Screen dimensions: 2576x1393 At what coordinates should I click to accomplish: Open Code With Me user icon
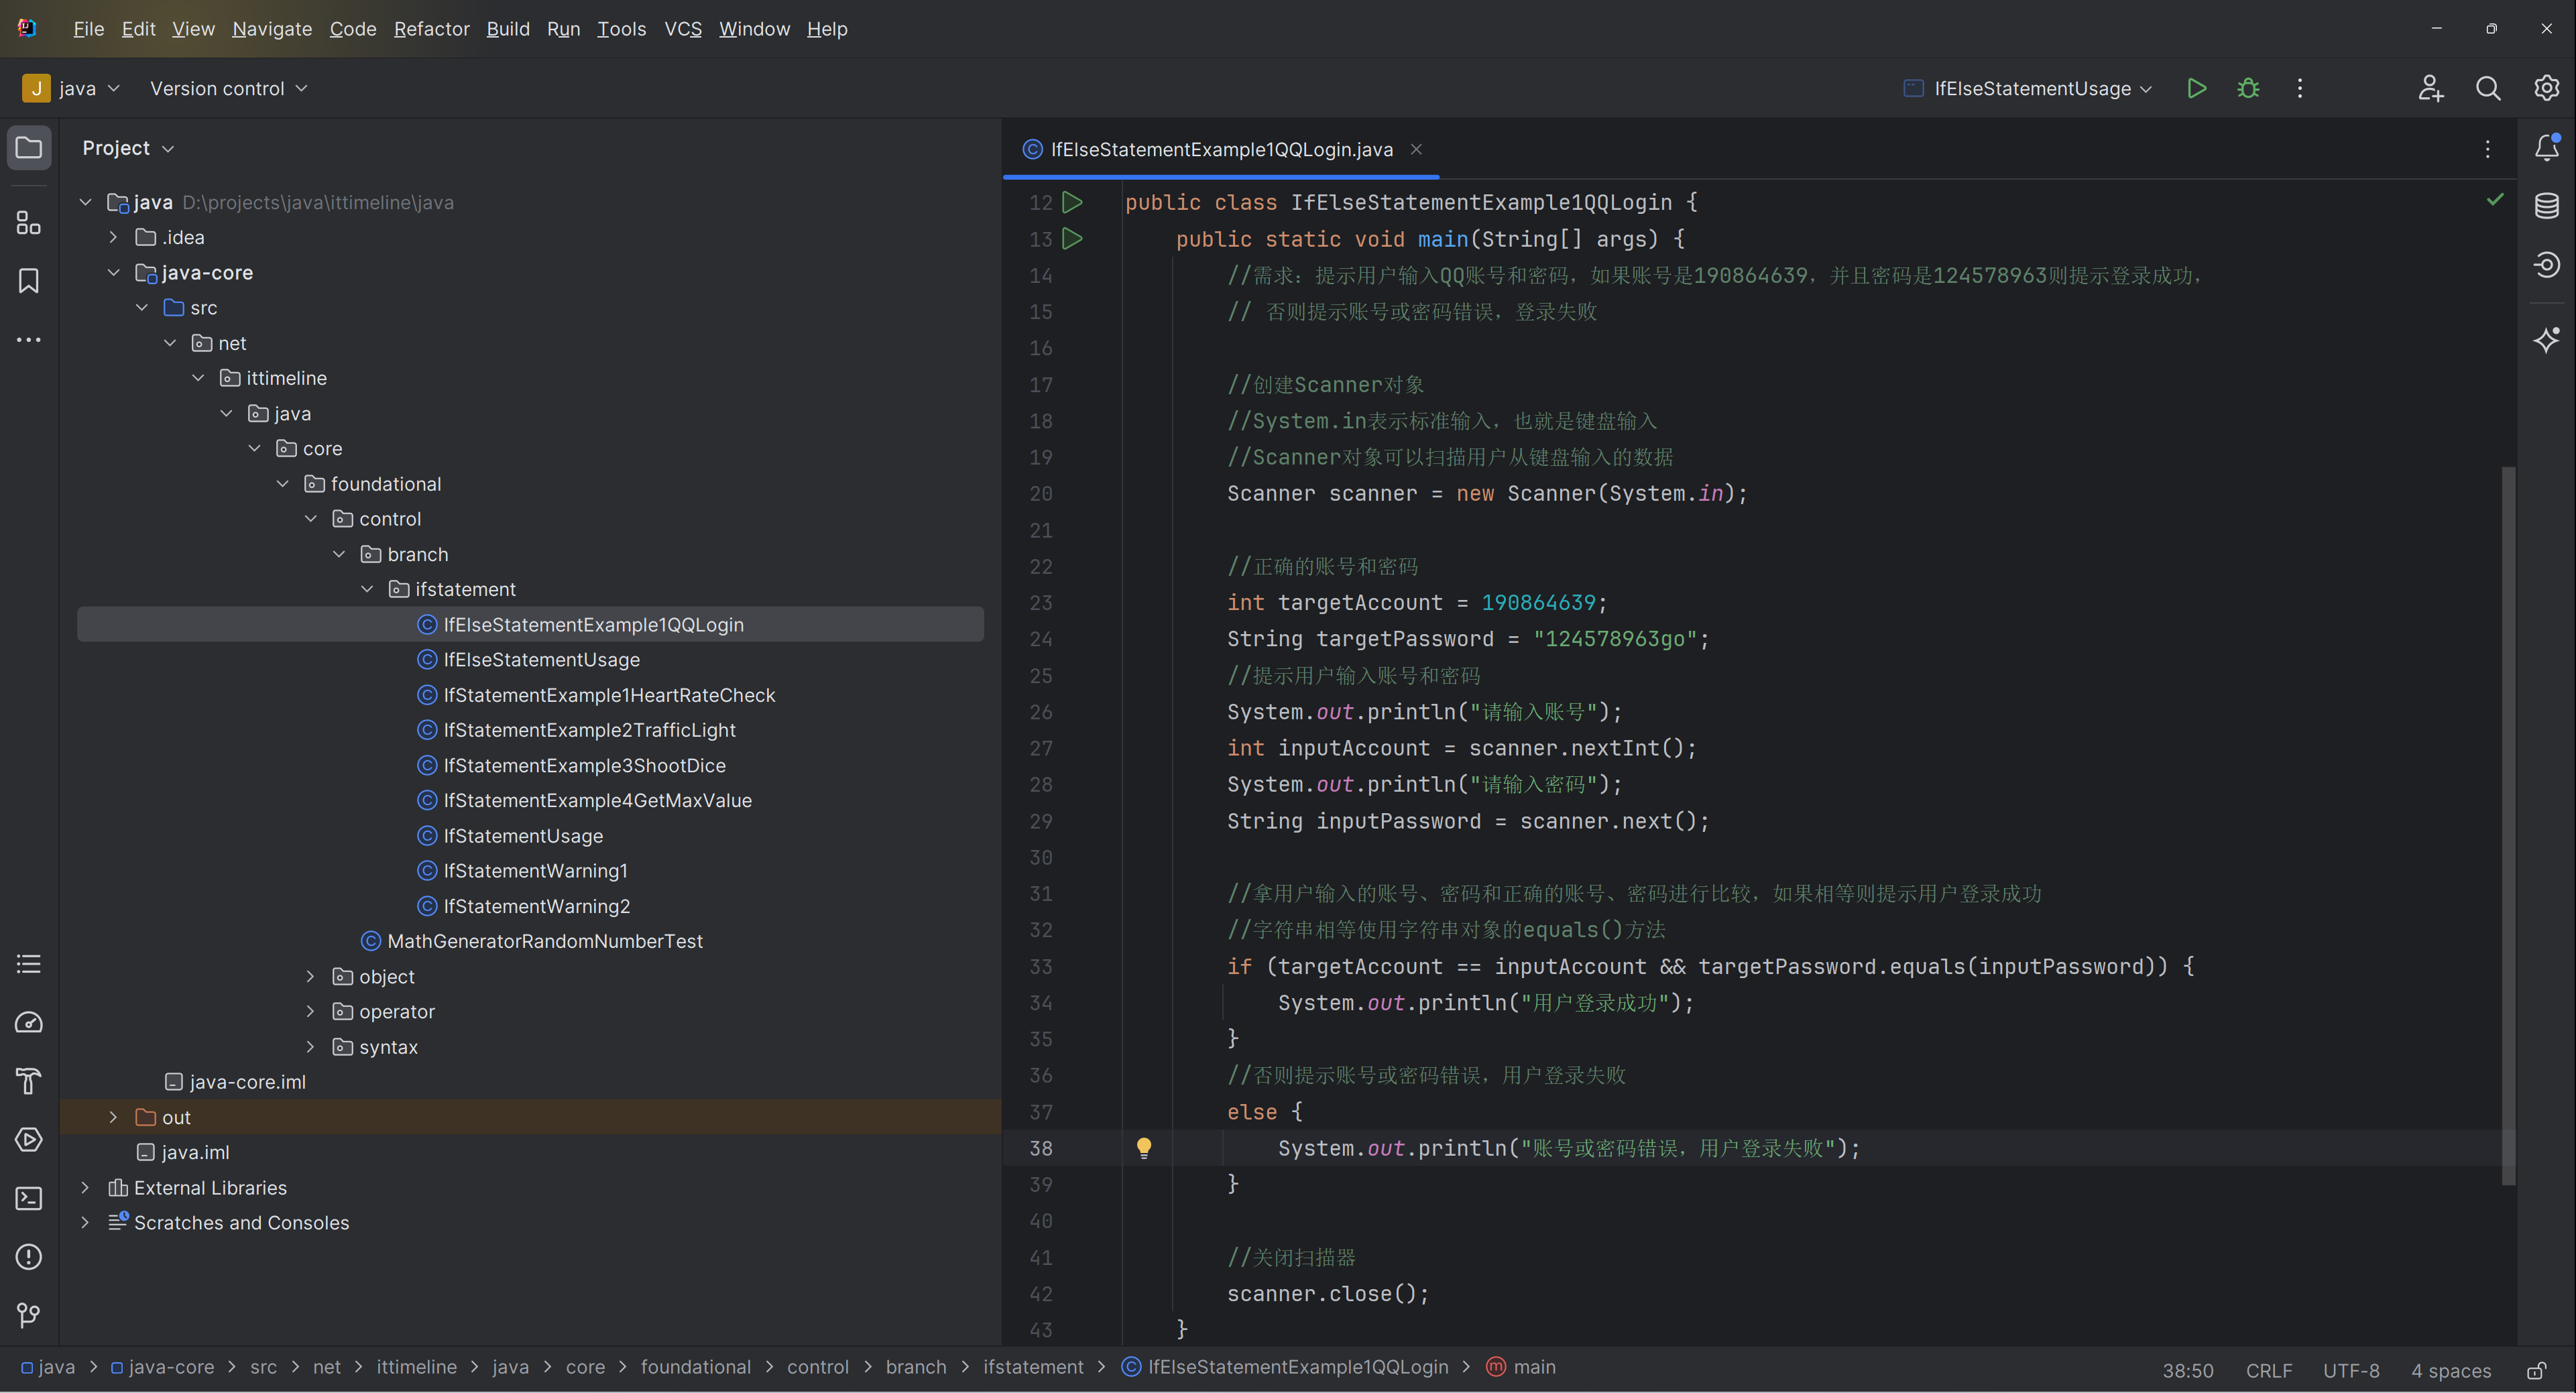click(2430, 88)
